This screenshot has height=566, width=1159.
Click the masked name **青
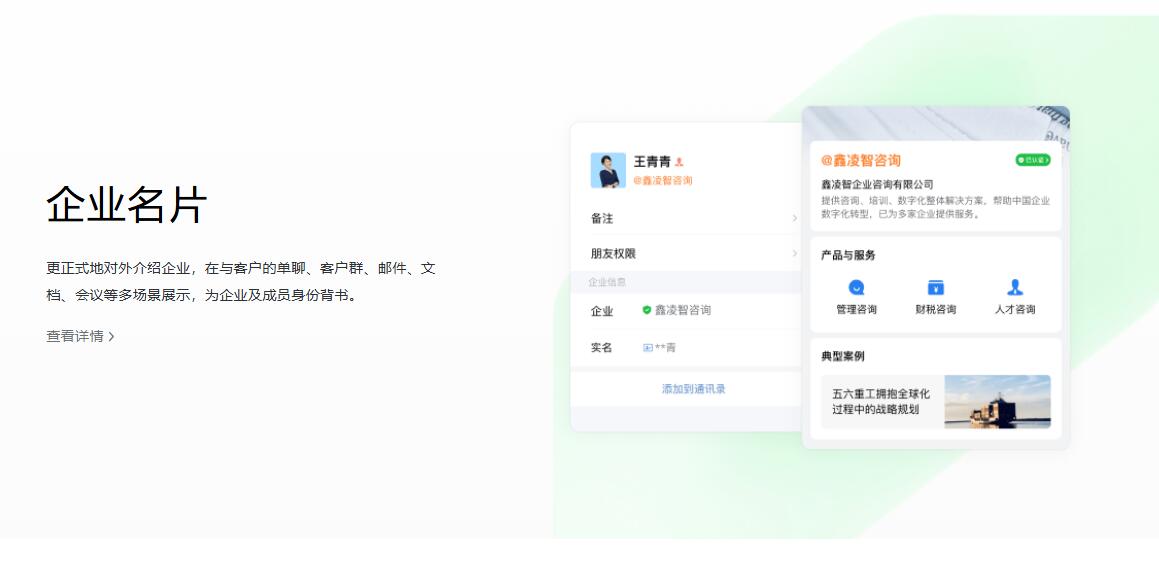pos(665,347)
